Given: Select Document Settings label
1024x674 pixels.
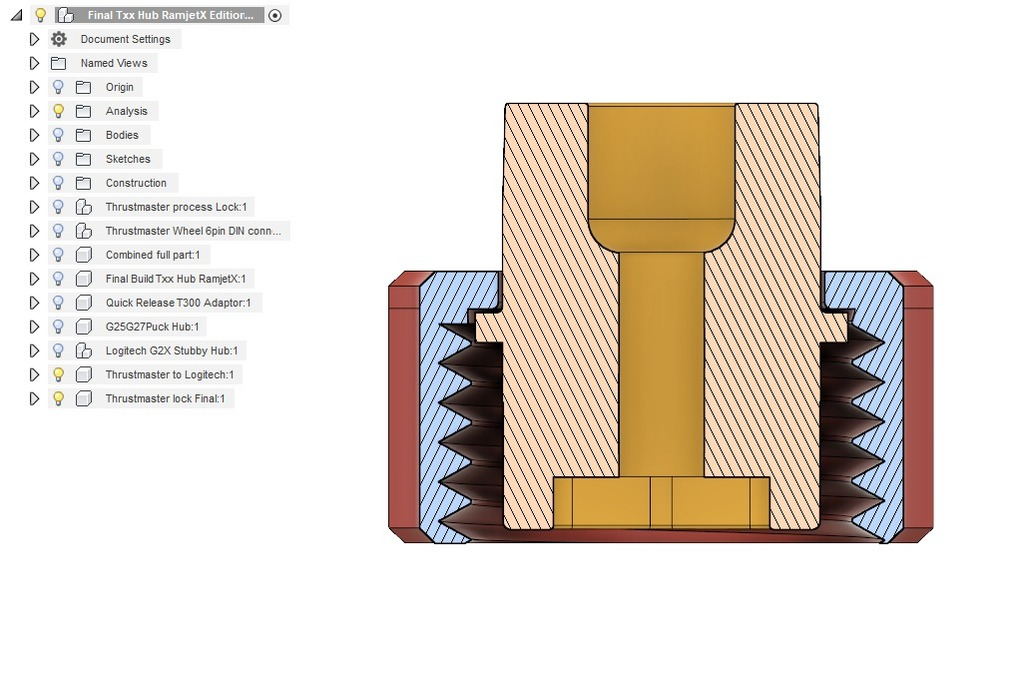Looking at the screenshot, I should click(x=125, y=39).
